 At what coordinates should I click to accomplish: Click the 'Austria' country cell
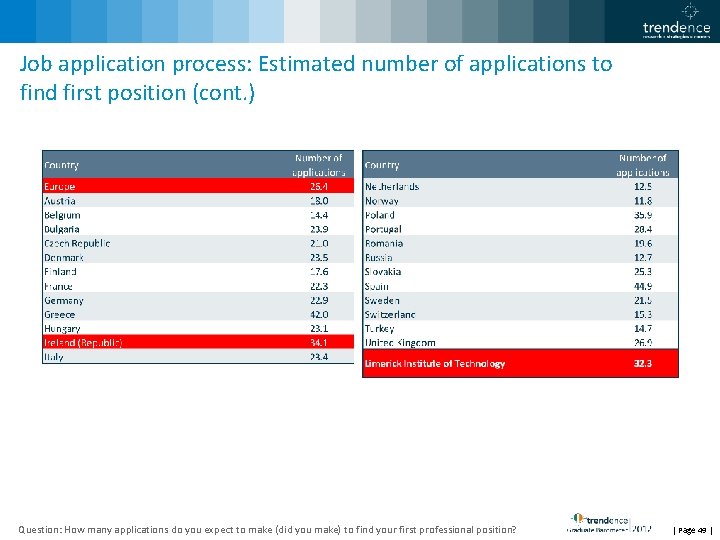tap(60, 201)
